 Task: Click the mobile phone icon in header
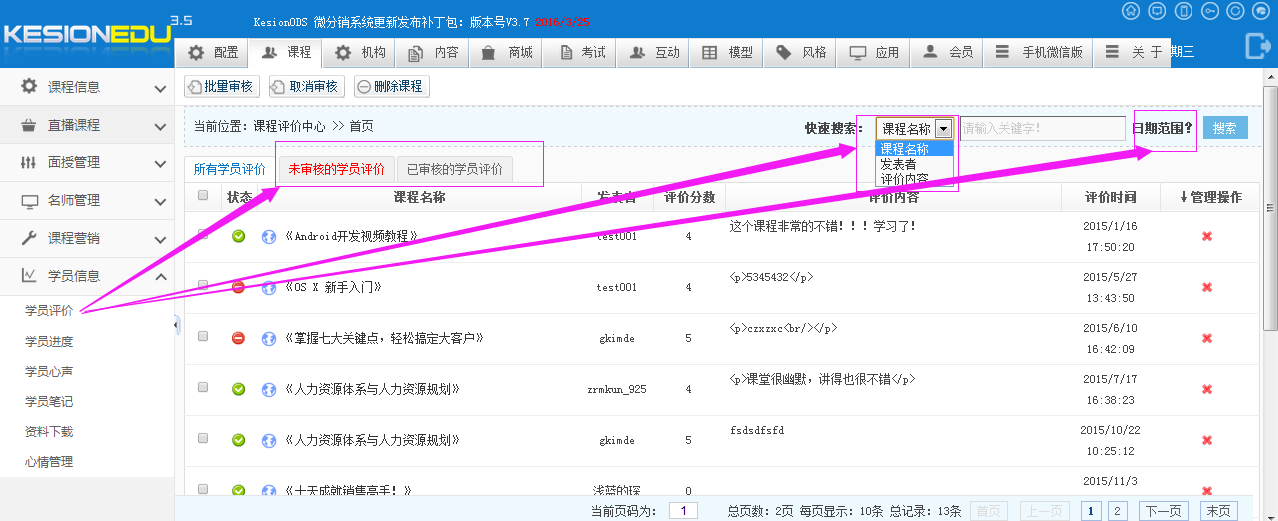tap(1184, 11)
